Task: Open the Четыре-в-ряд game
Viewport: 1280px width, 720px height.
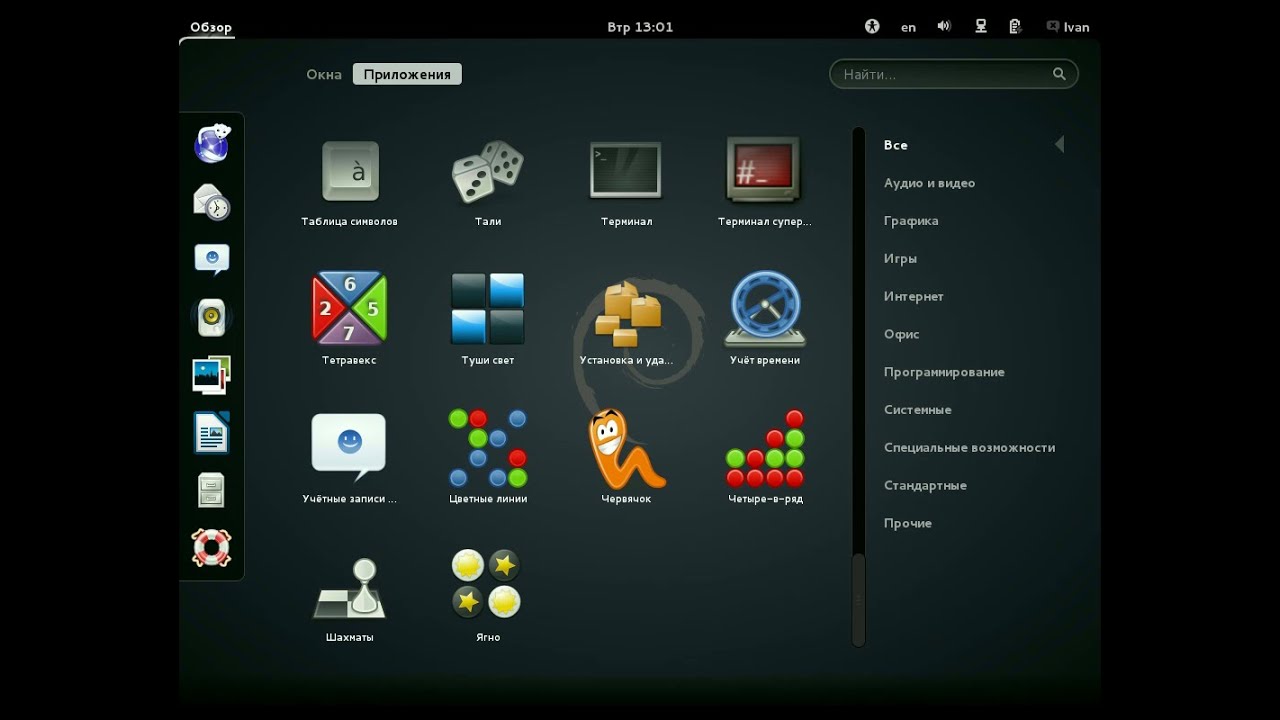Action: [x=765, y=458]
